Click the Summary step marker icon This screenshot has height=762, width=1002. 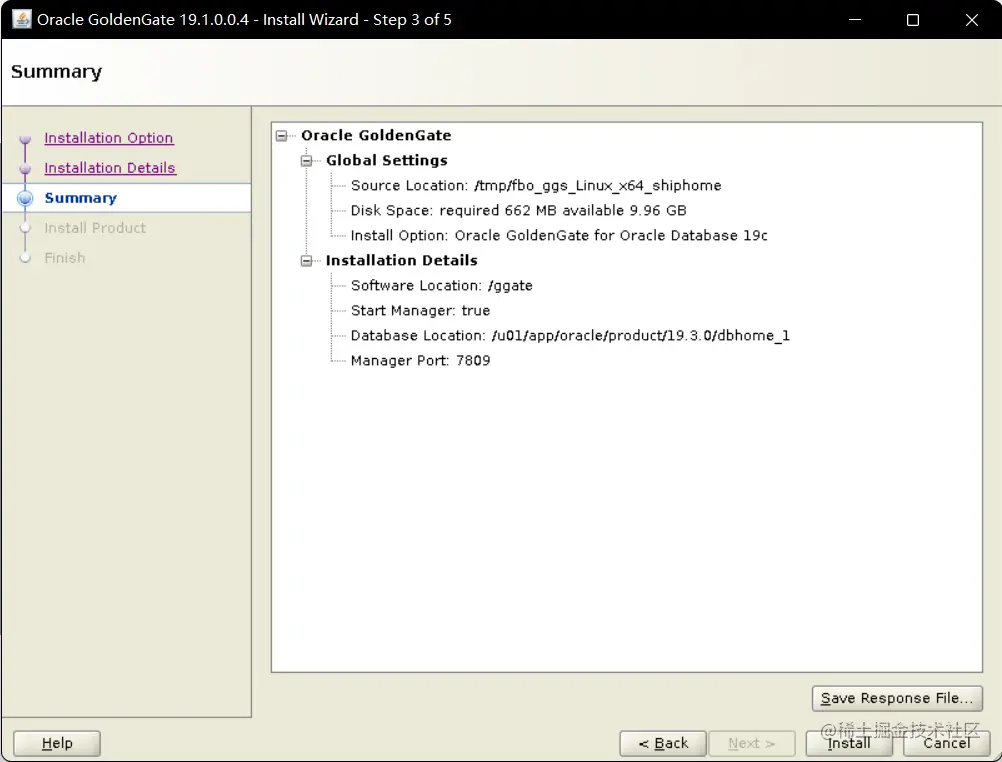[x=25, y=198]
